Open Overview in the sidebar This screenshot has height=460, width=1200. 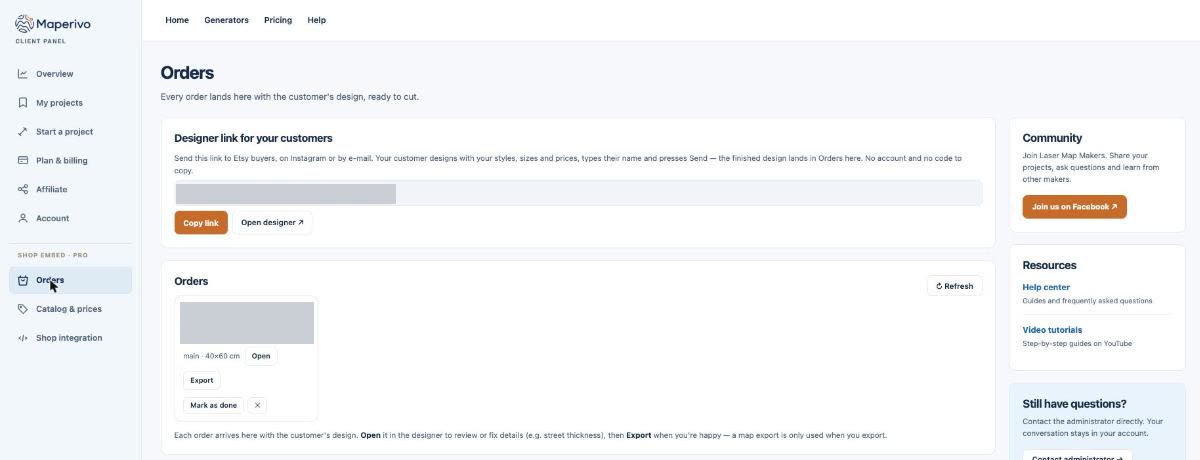tap(70, 74)
